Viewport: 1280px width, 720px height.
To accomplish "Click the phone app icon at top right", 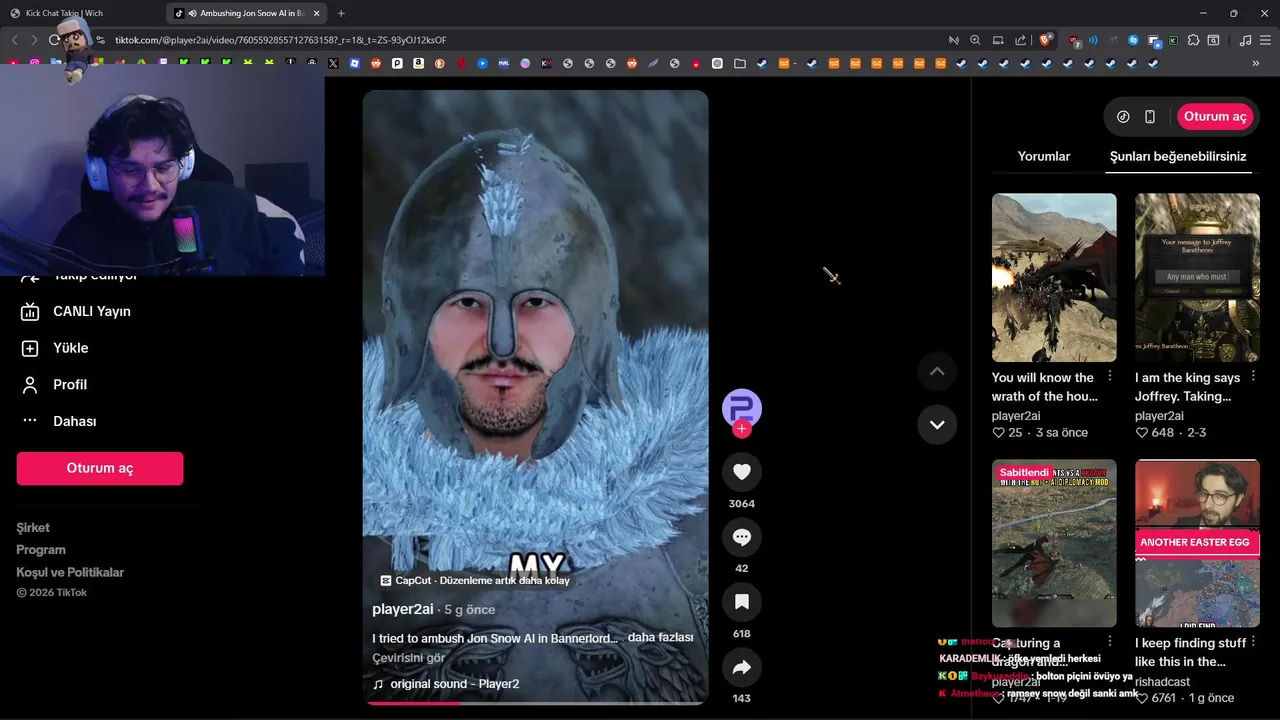I will [1150, 116].
